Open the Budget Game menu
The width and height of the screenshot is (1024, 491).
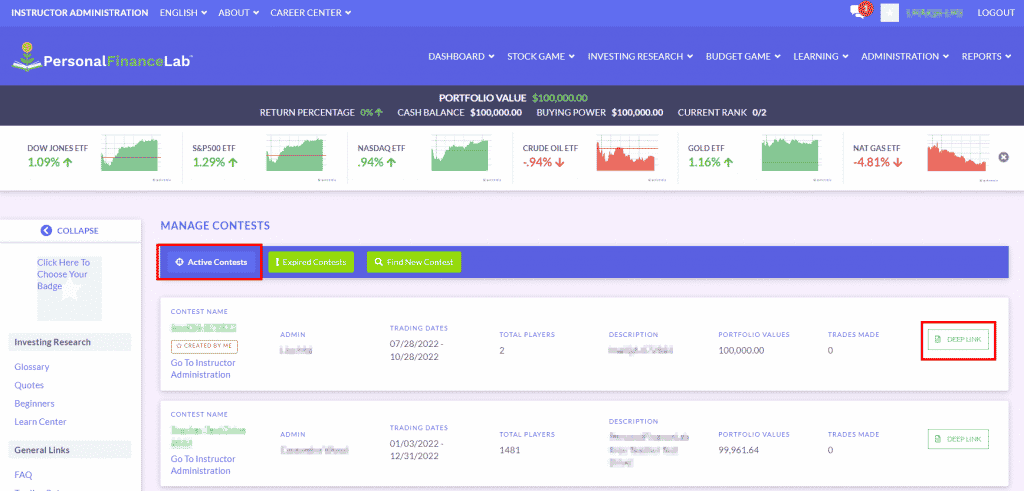[x=743, y=56]
